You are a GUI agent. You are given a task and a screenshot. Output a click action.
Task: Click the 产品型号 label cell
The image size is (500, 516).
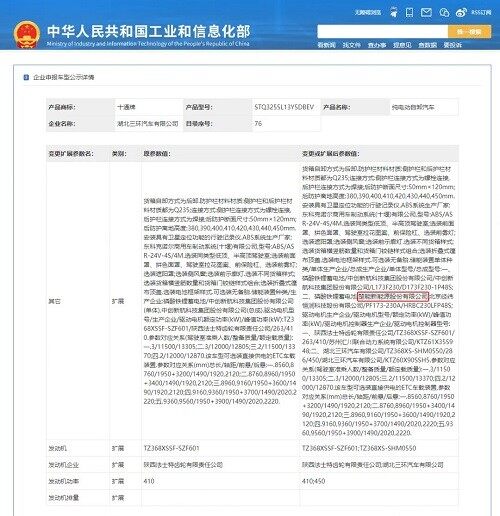coord(218,107)
